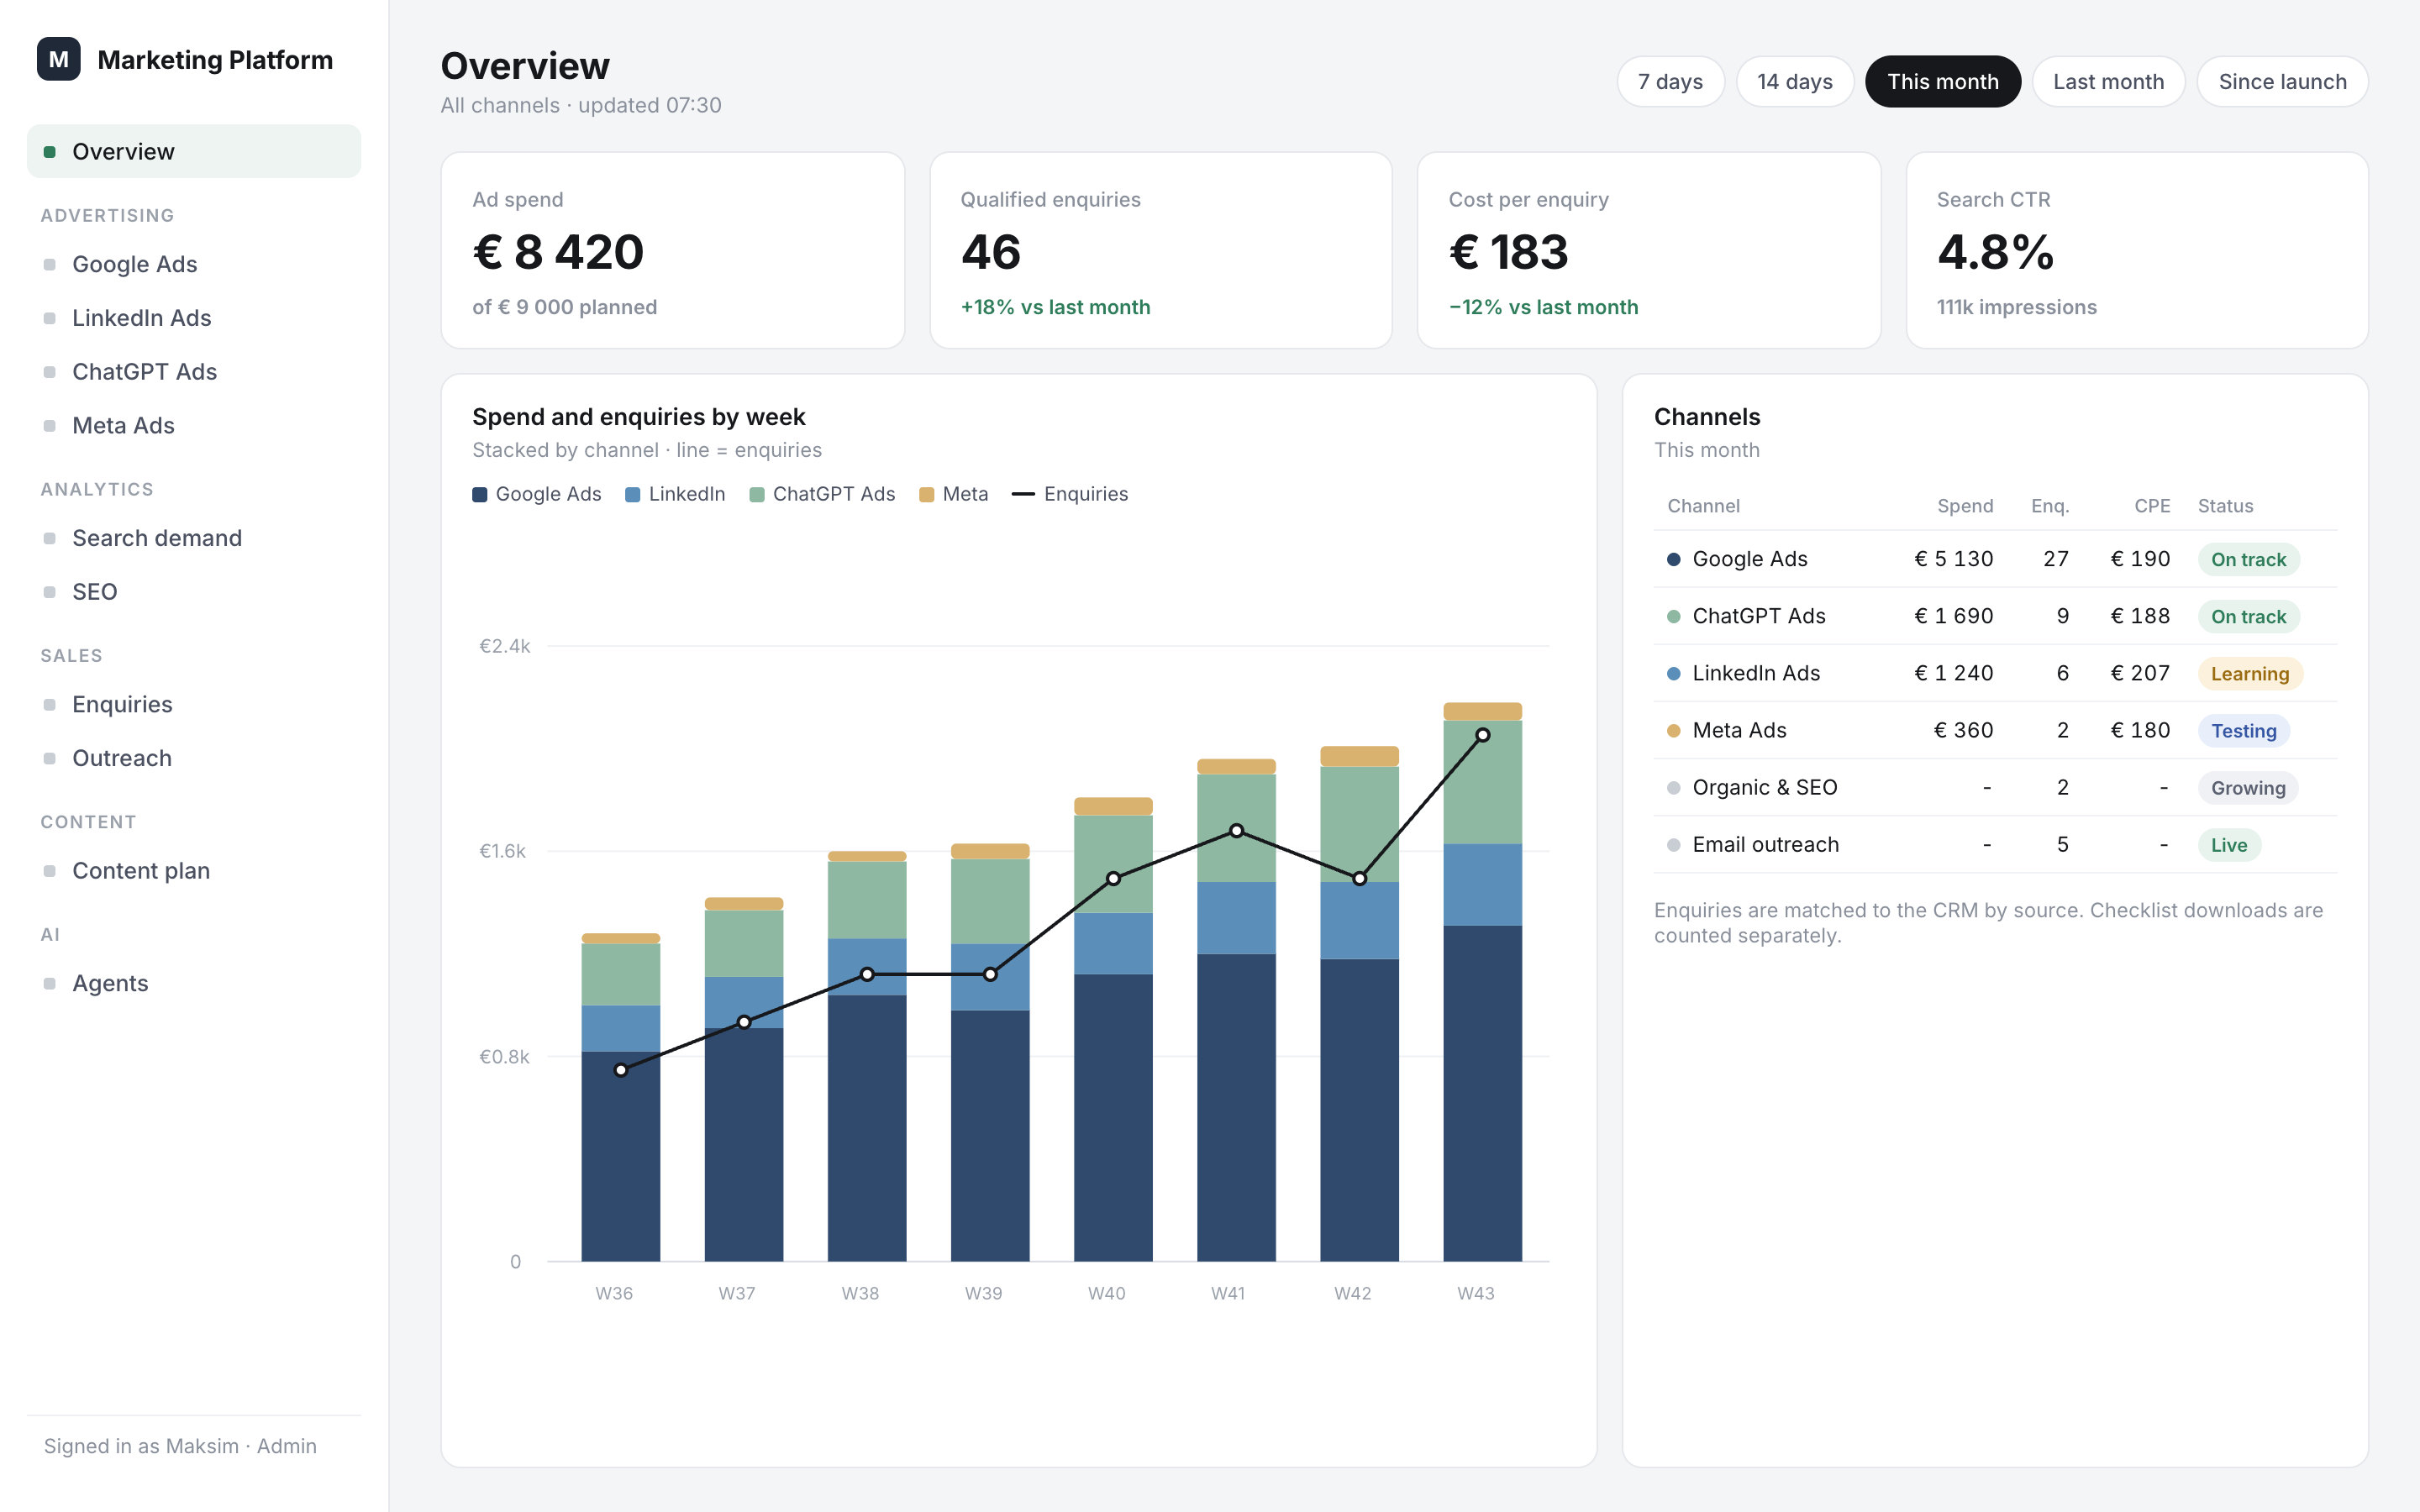Click the Live status badge
Viewport: 2420px width, 1512px height.
tap(2229, 845)
